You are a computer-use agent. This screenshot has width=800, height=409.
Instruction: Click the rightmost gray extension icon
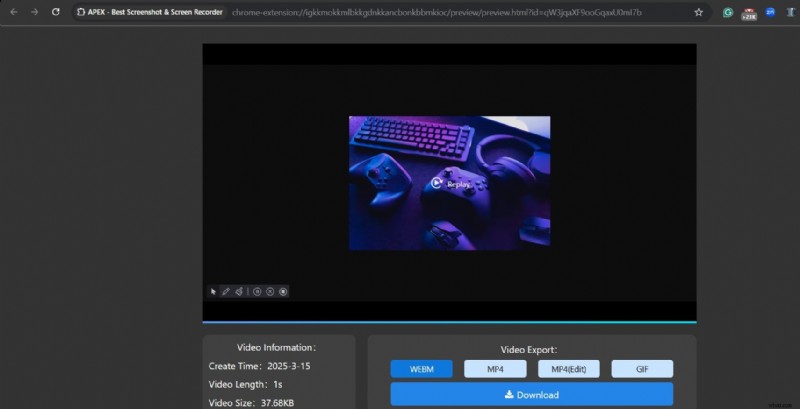pyautogui.click(x=791, y=13)
